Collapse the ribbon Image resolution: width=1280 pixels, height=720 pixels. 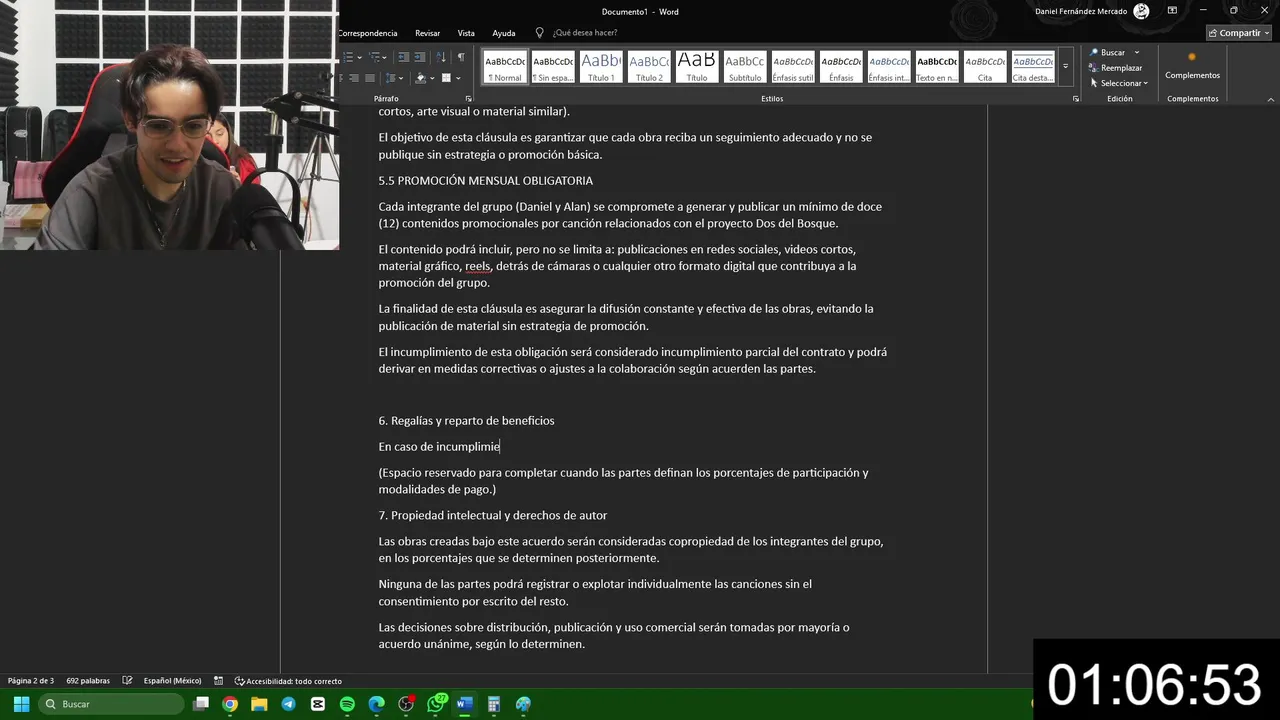coord(1271,99)
